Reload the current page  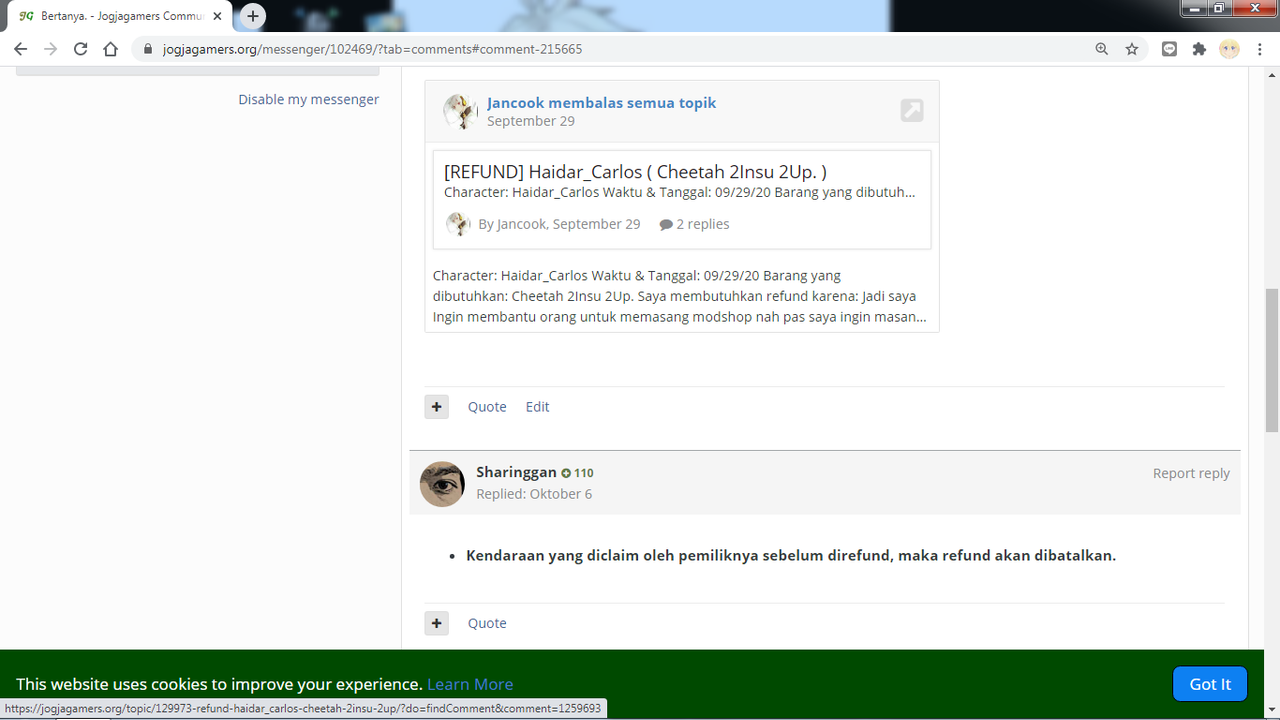click(80, 49)
